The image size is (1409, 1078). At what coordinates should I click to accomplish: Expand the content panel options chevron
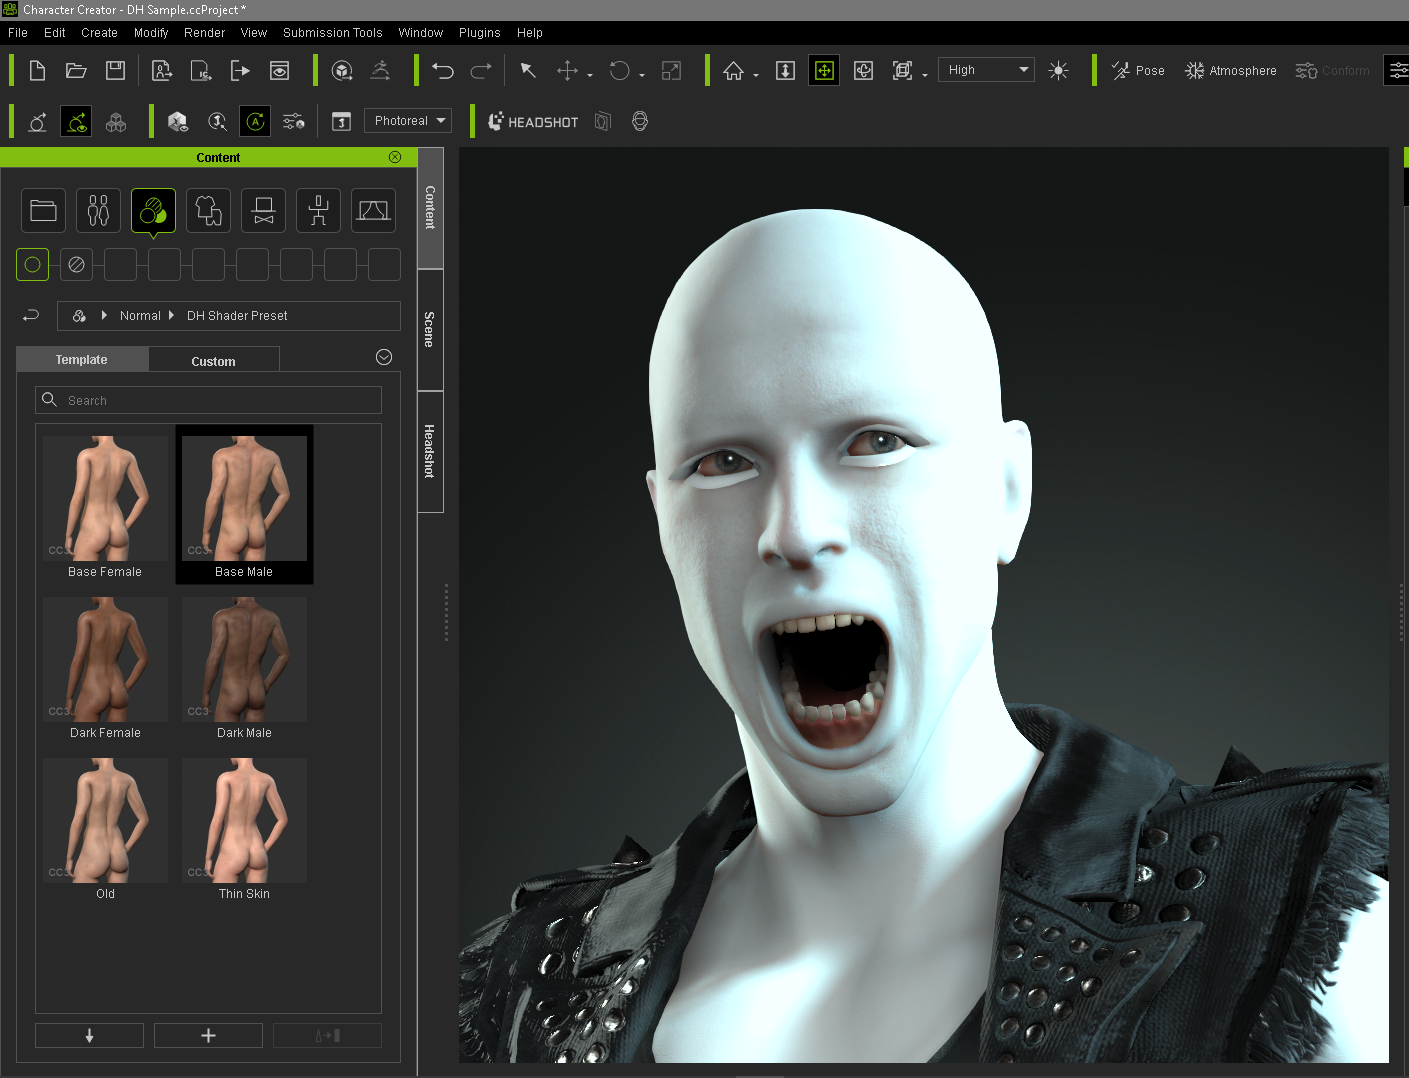[384, 357]
